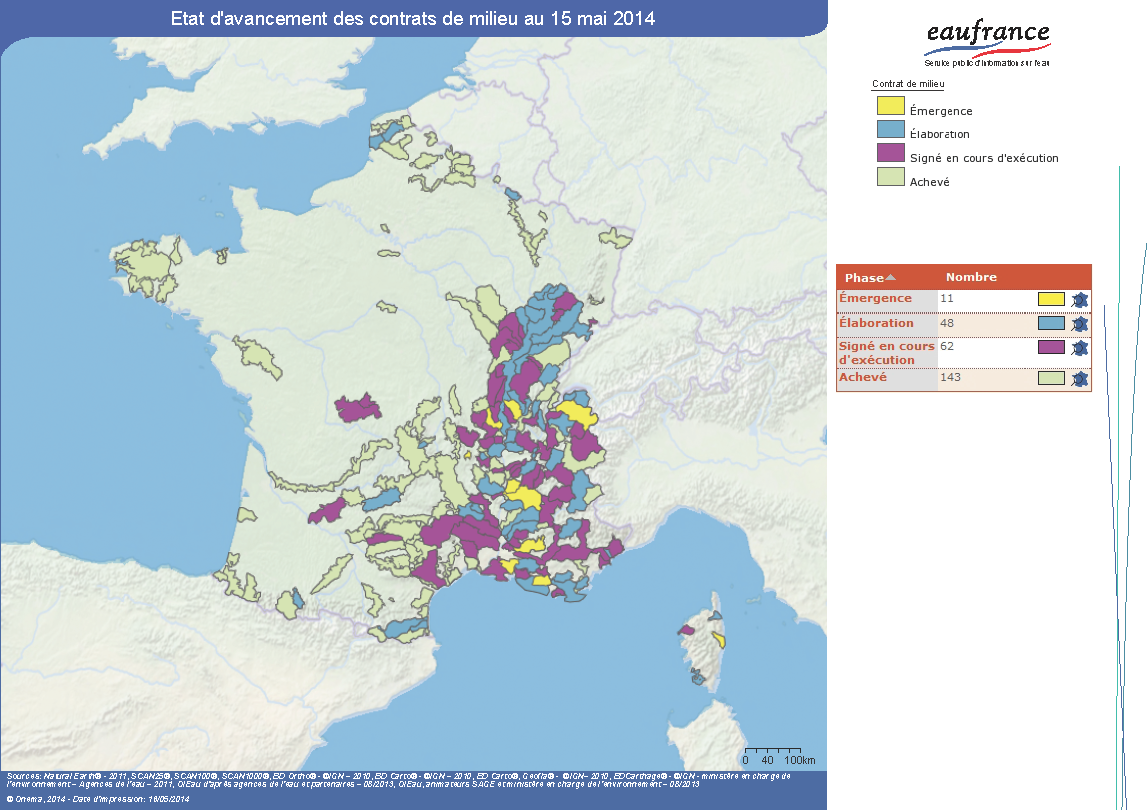
Task: Select the blue Élaboration legend swatch
Action: tap(891, 130)
